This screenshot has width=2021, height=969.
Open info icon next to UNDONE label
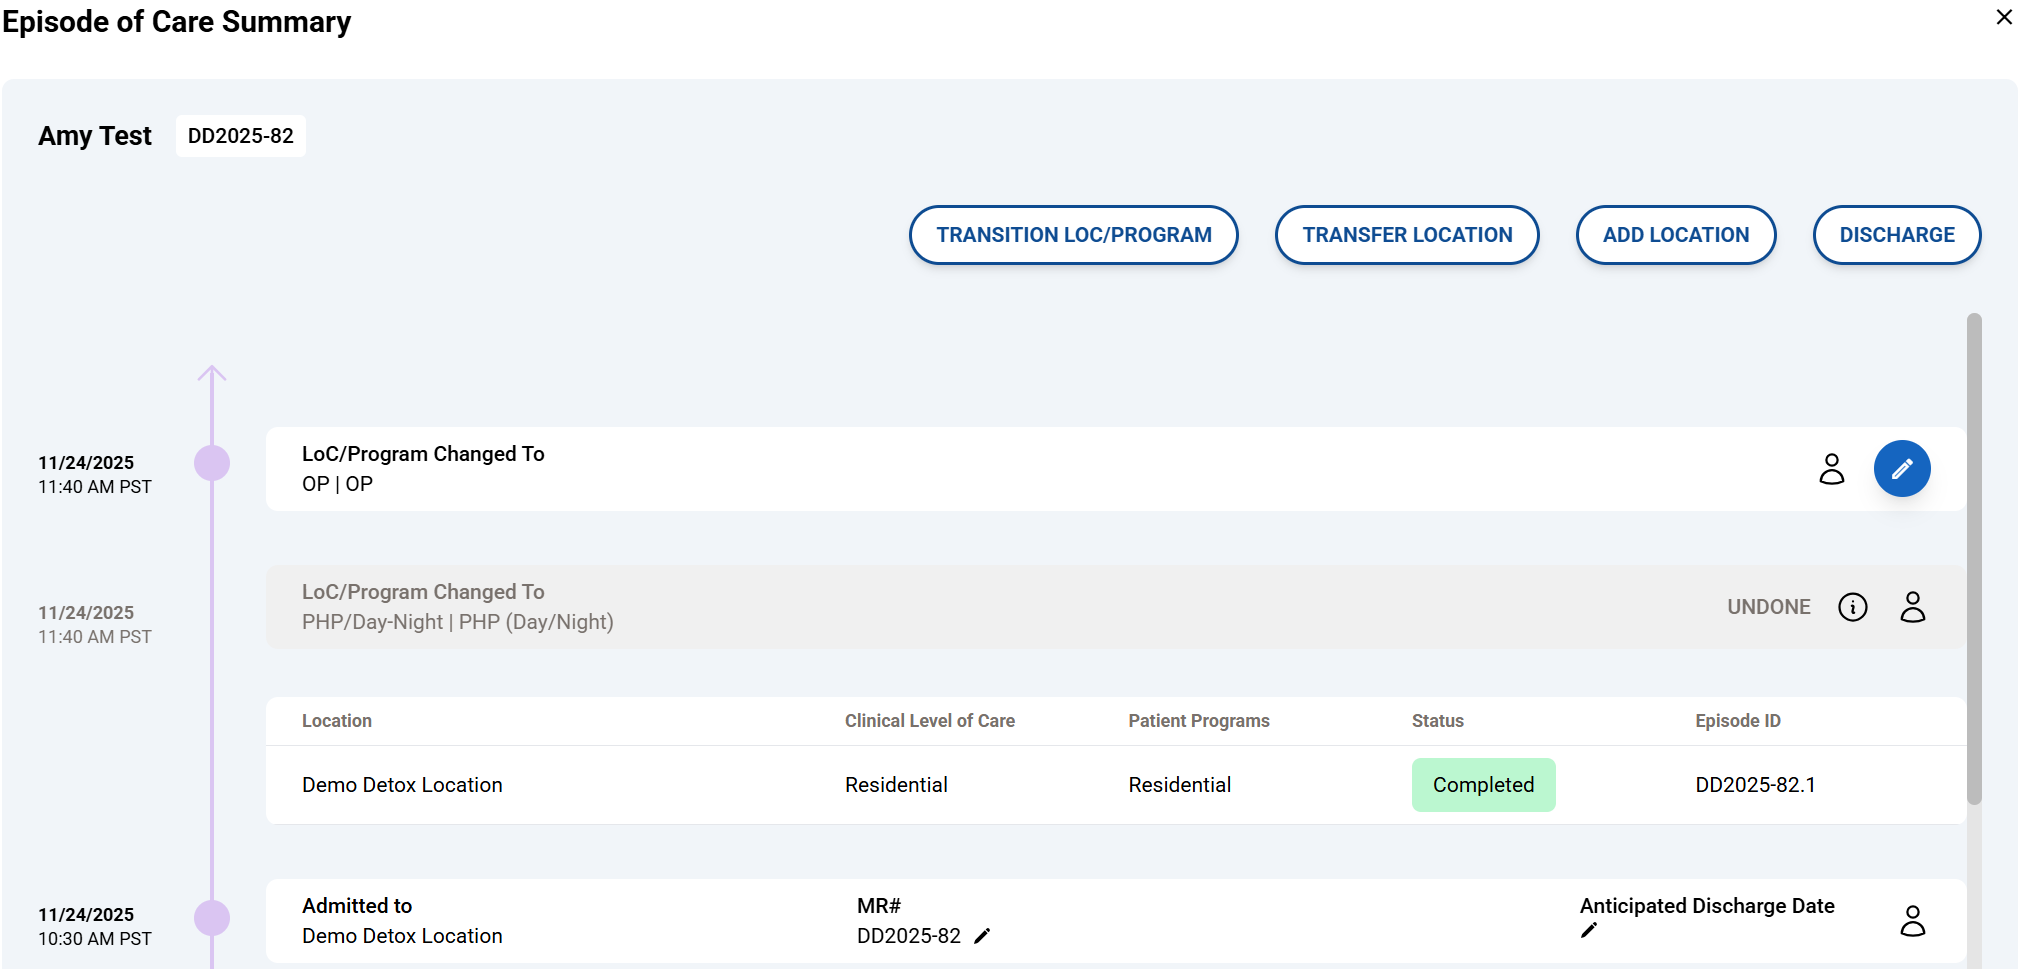click(x=1852, y=607)
